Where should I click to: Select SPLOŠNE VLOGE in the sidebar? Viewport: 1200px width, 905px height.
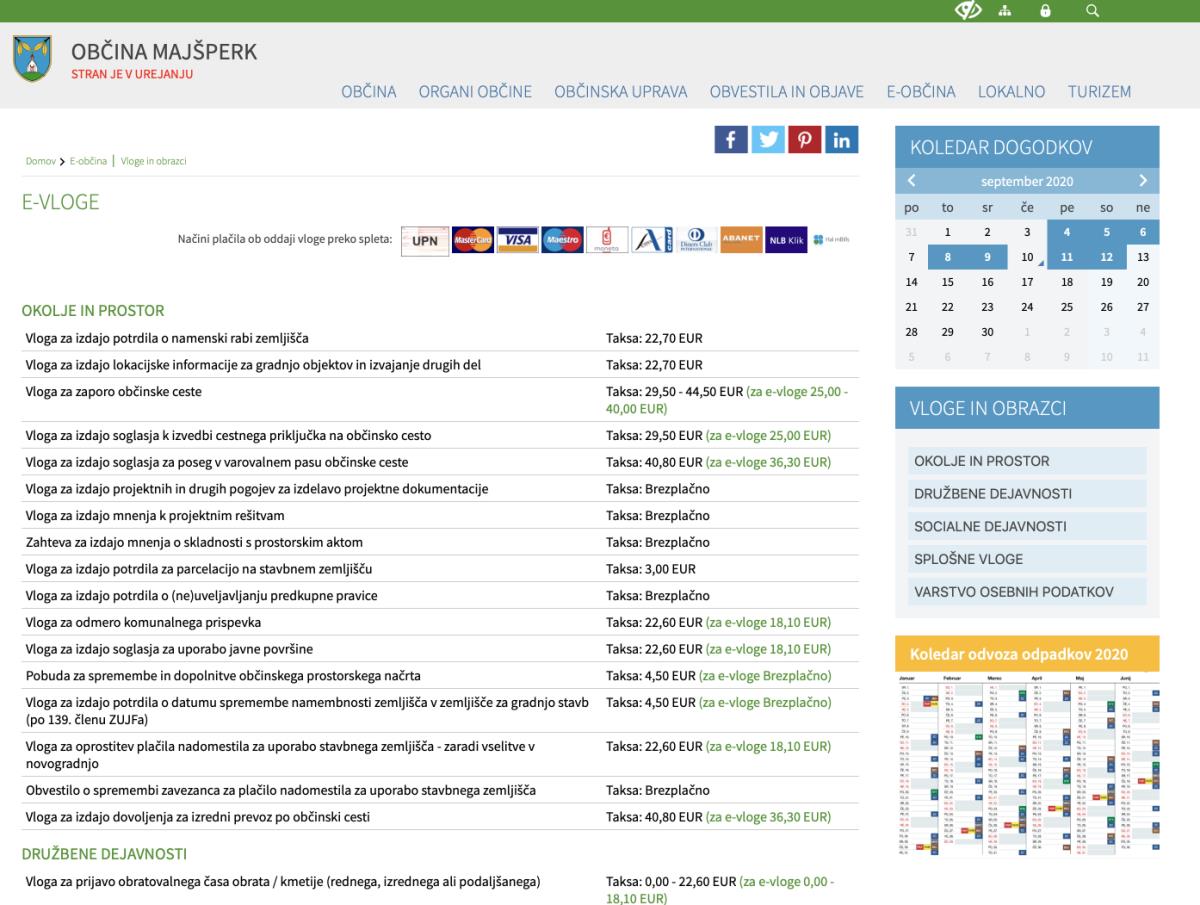click(x=1026, y=559)
